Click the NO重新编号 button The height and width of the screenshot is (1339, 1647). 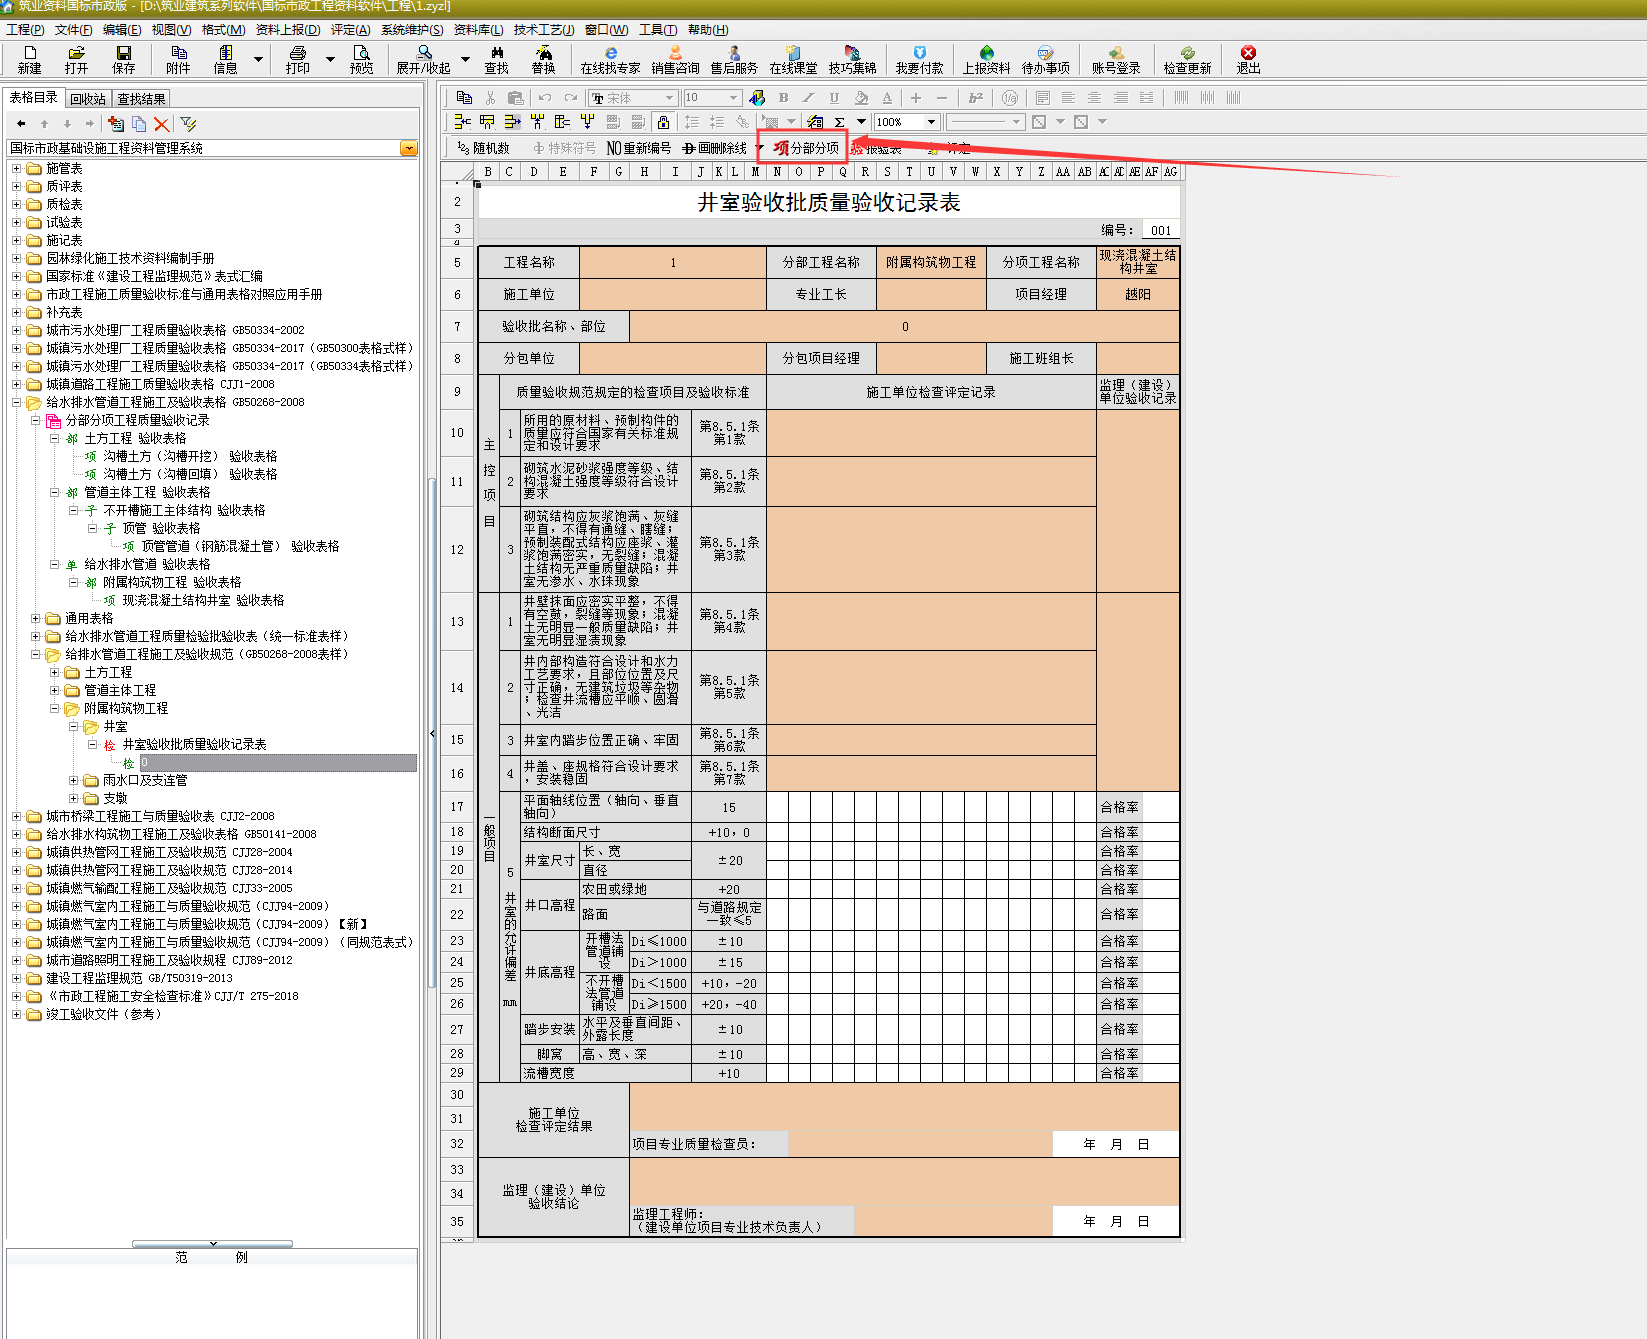click(x=638, y=148)
